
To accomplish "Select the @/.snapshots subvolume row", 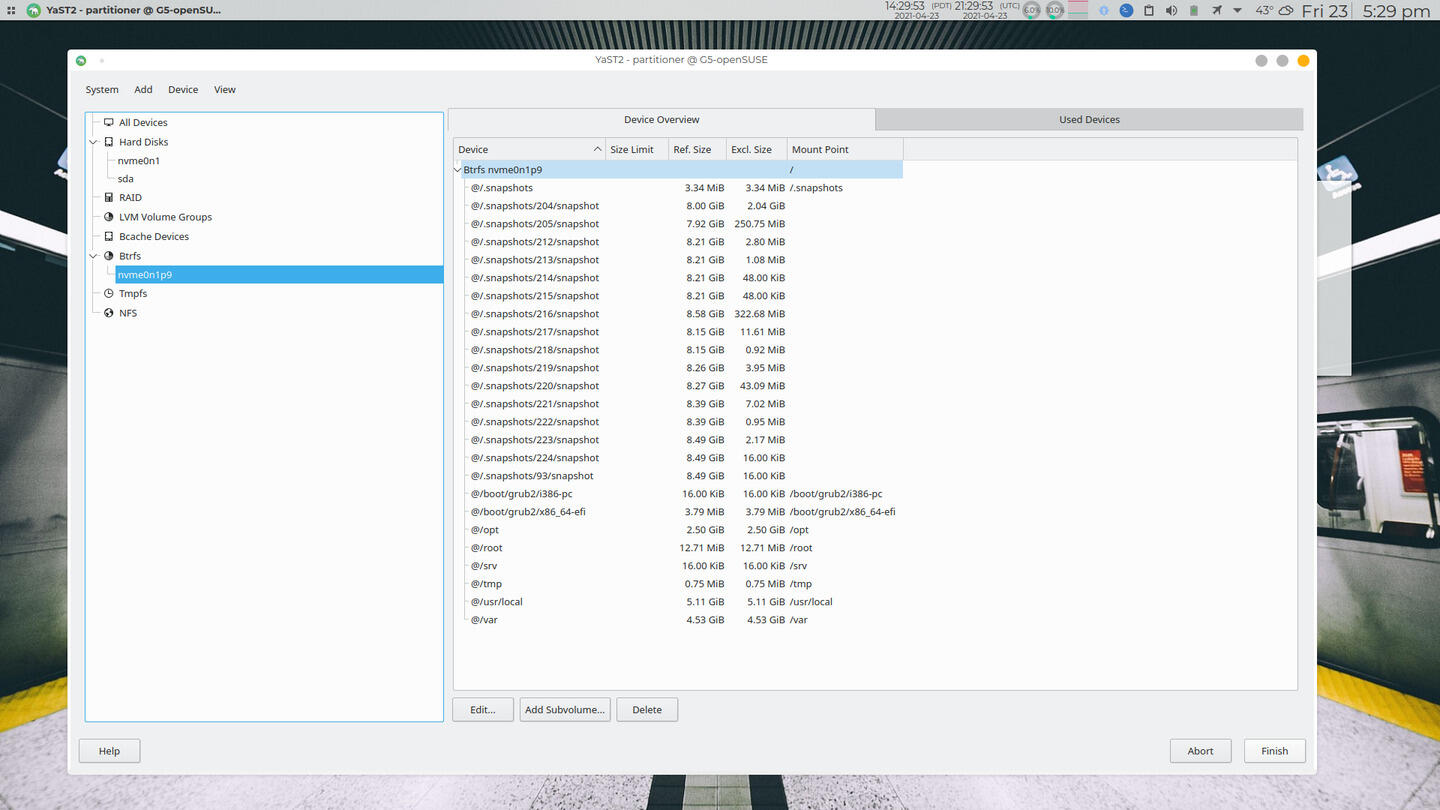I will point(678,188).
